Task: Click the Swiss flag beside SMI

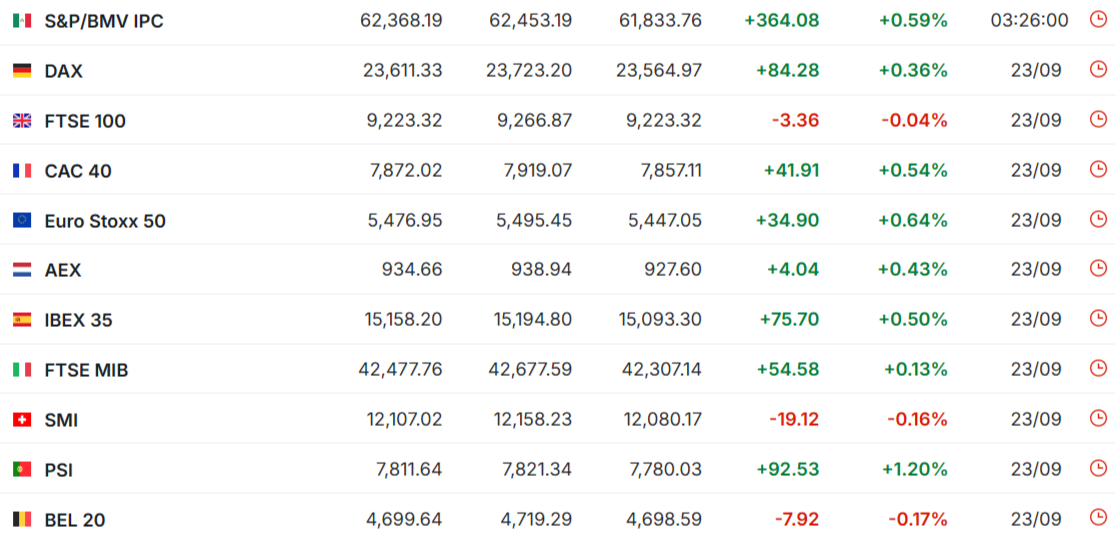Action: click(x=22, y=420)
